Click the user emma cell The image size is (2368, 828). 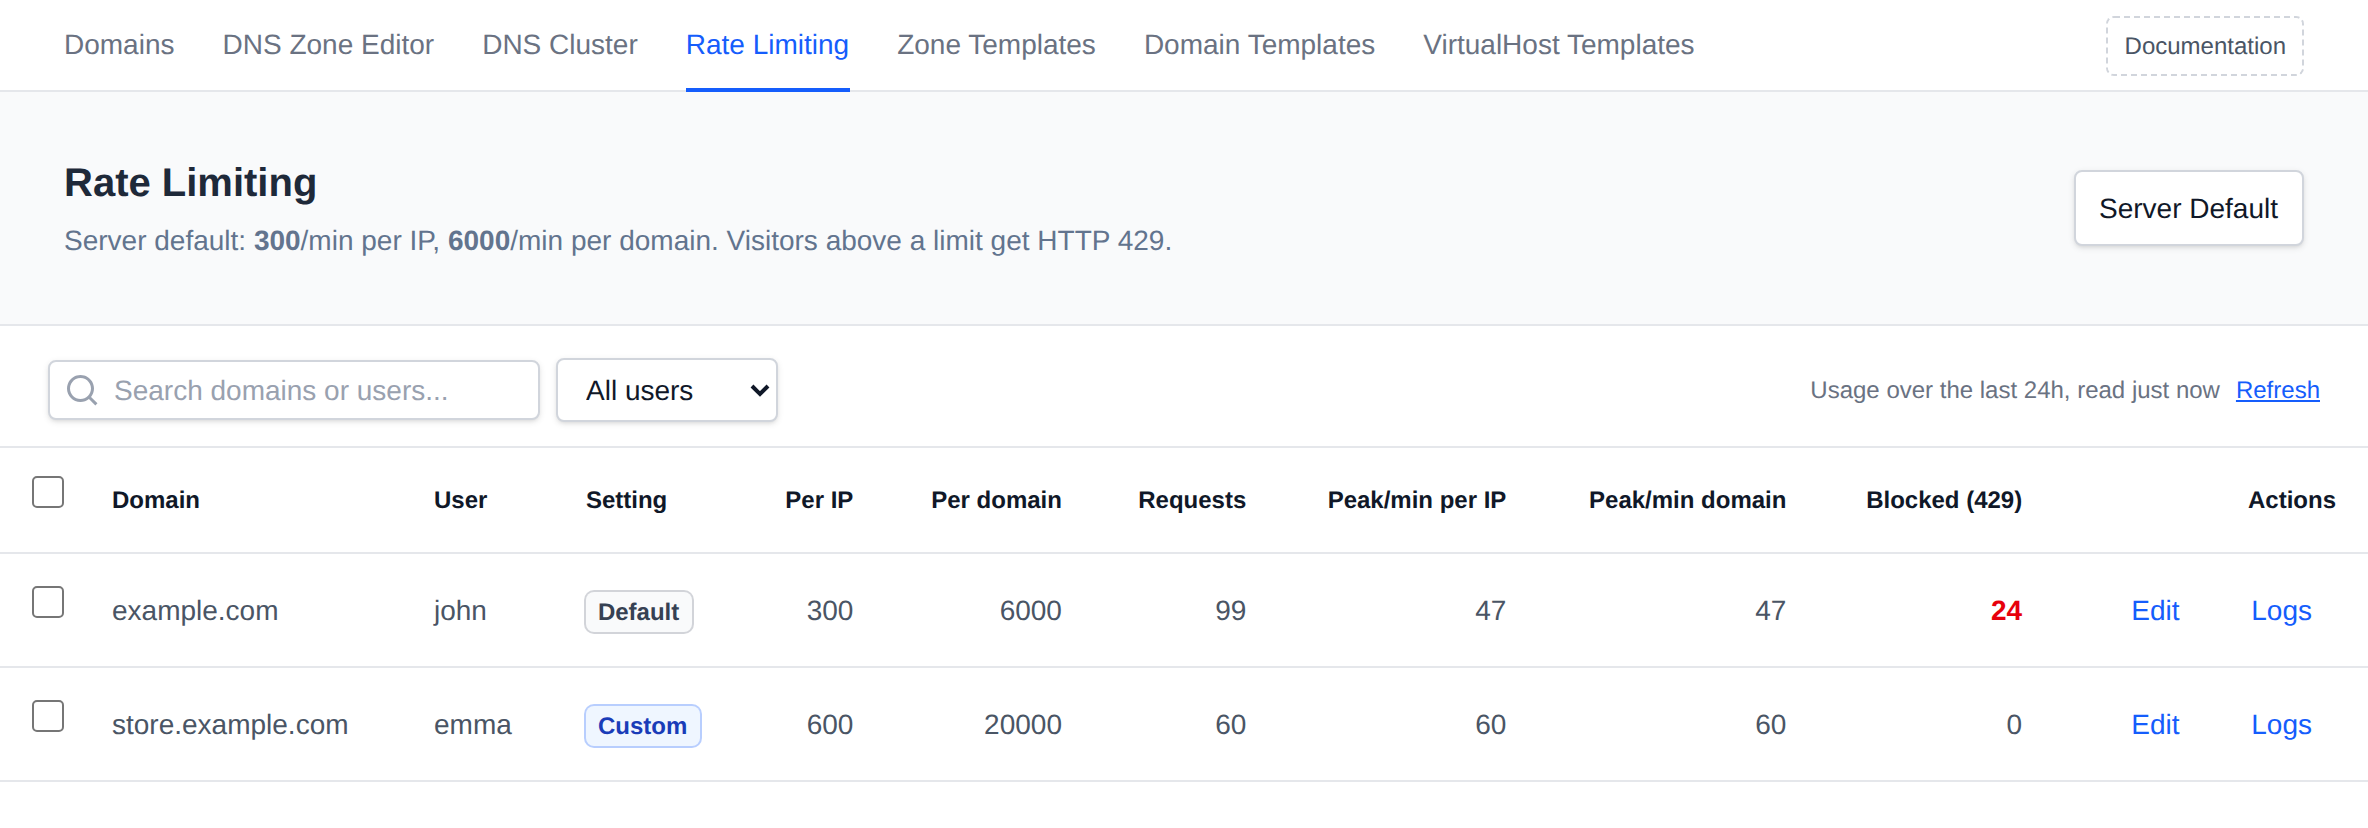[473, 725]
